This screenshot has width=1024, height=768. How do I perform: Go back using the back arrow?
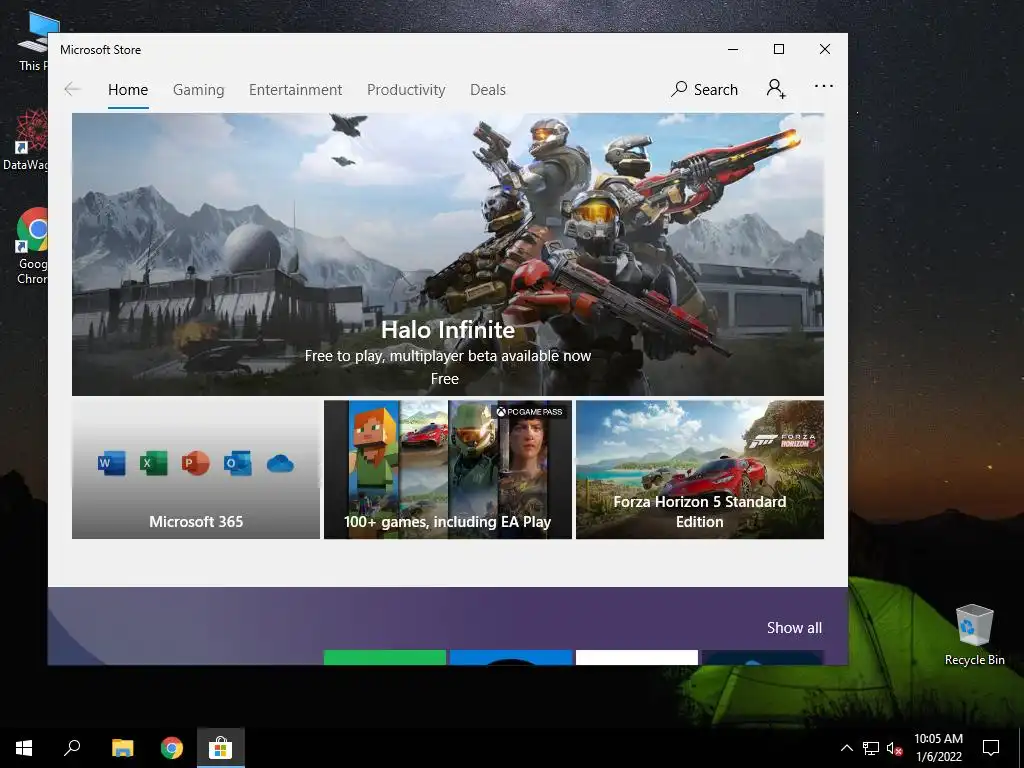point(72,89)
